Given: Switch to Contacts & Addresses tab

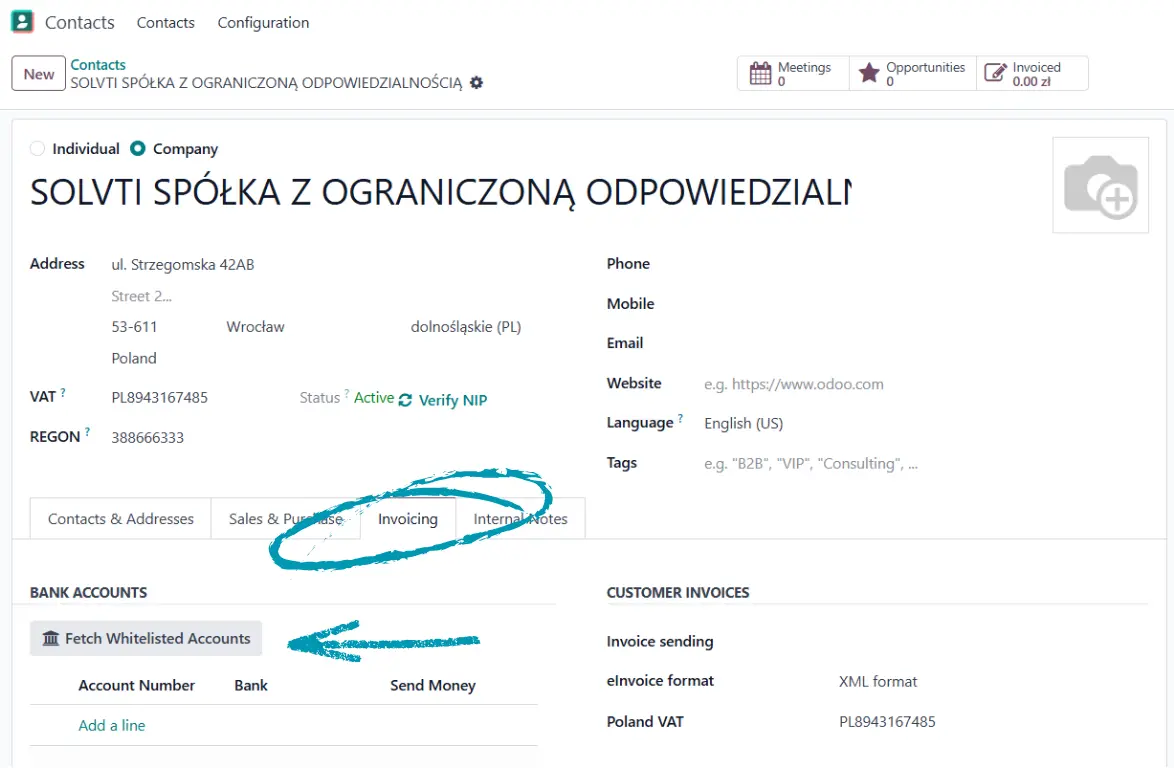Looking at the screenshot, I should coord(121,519).
